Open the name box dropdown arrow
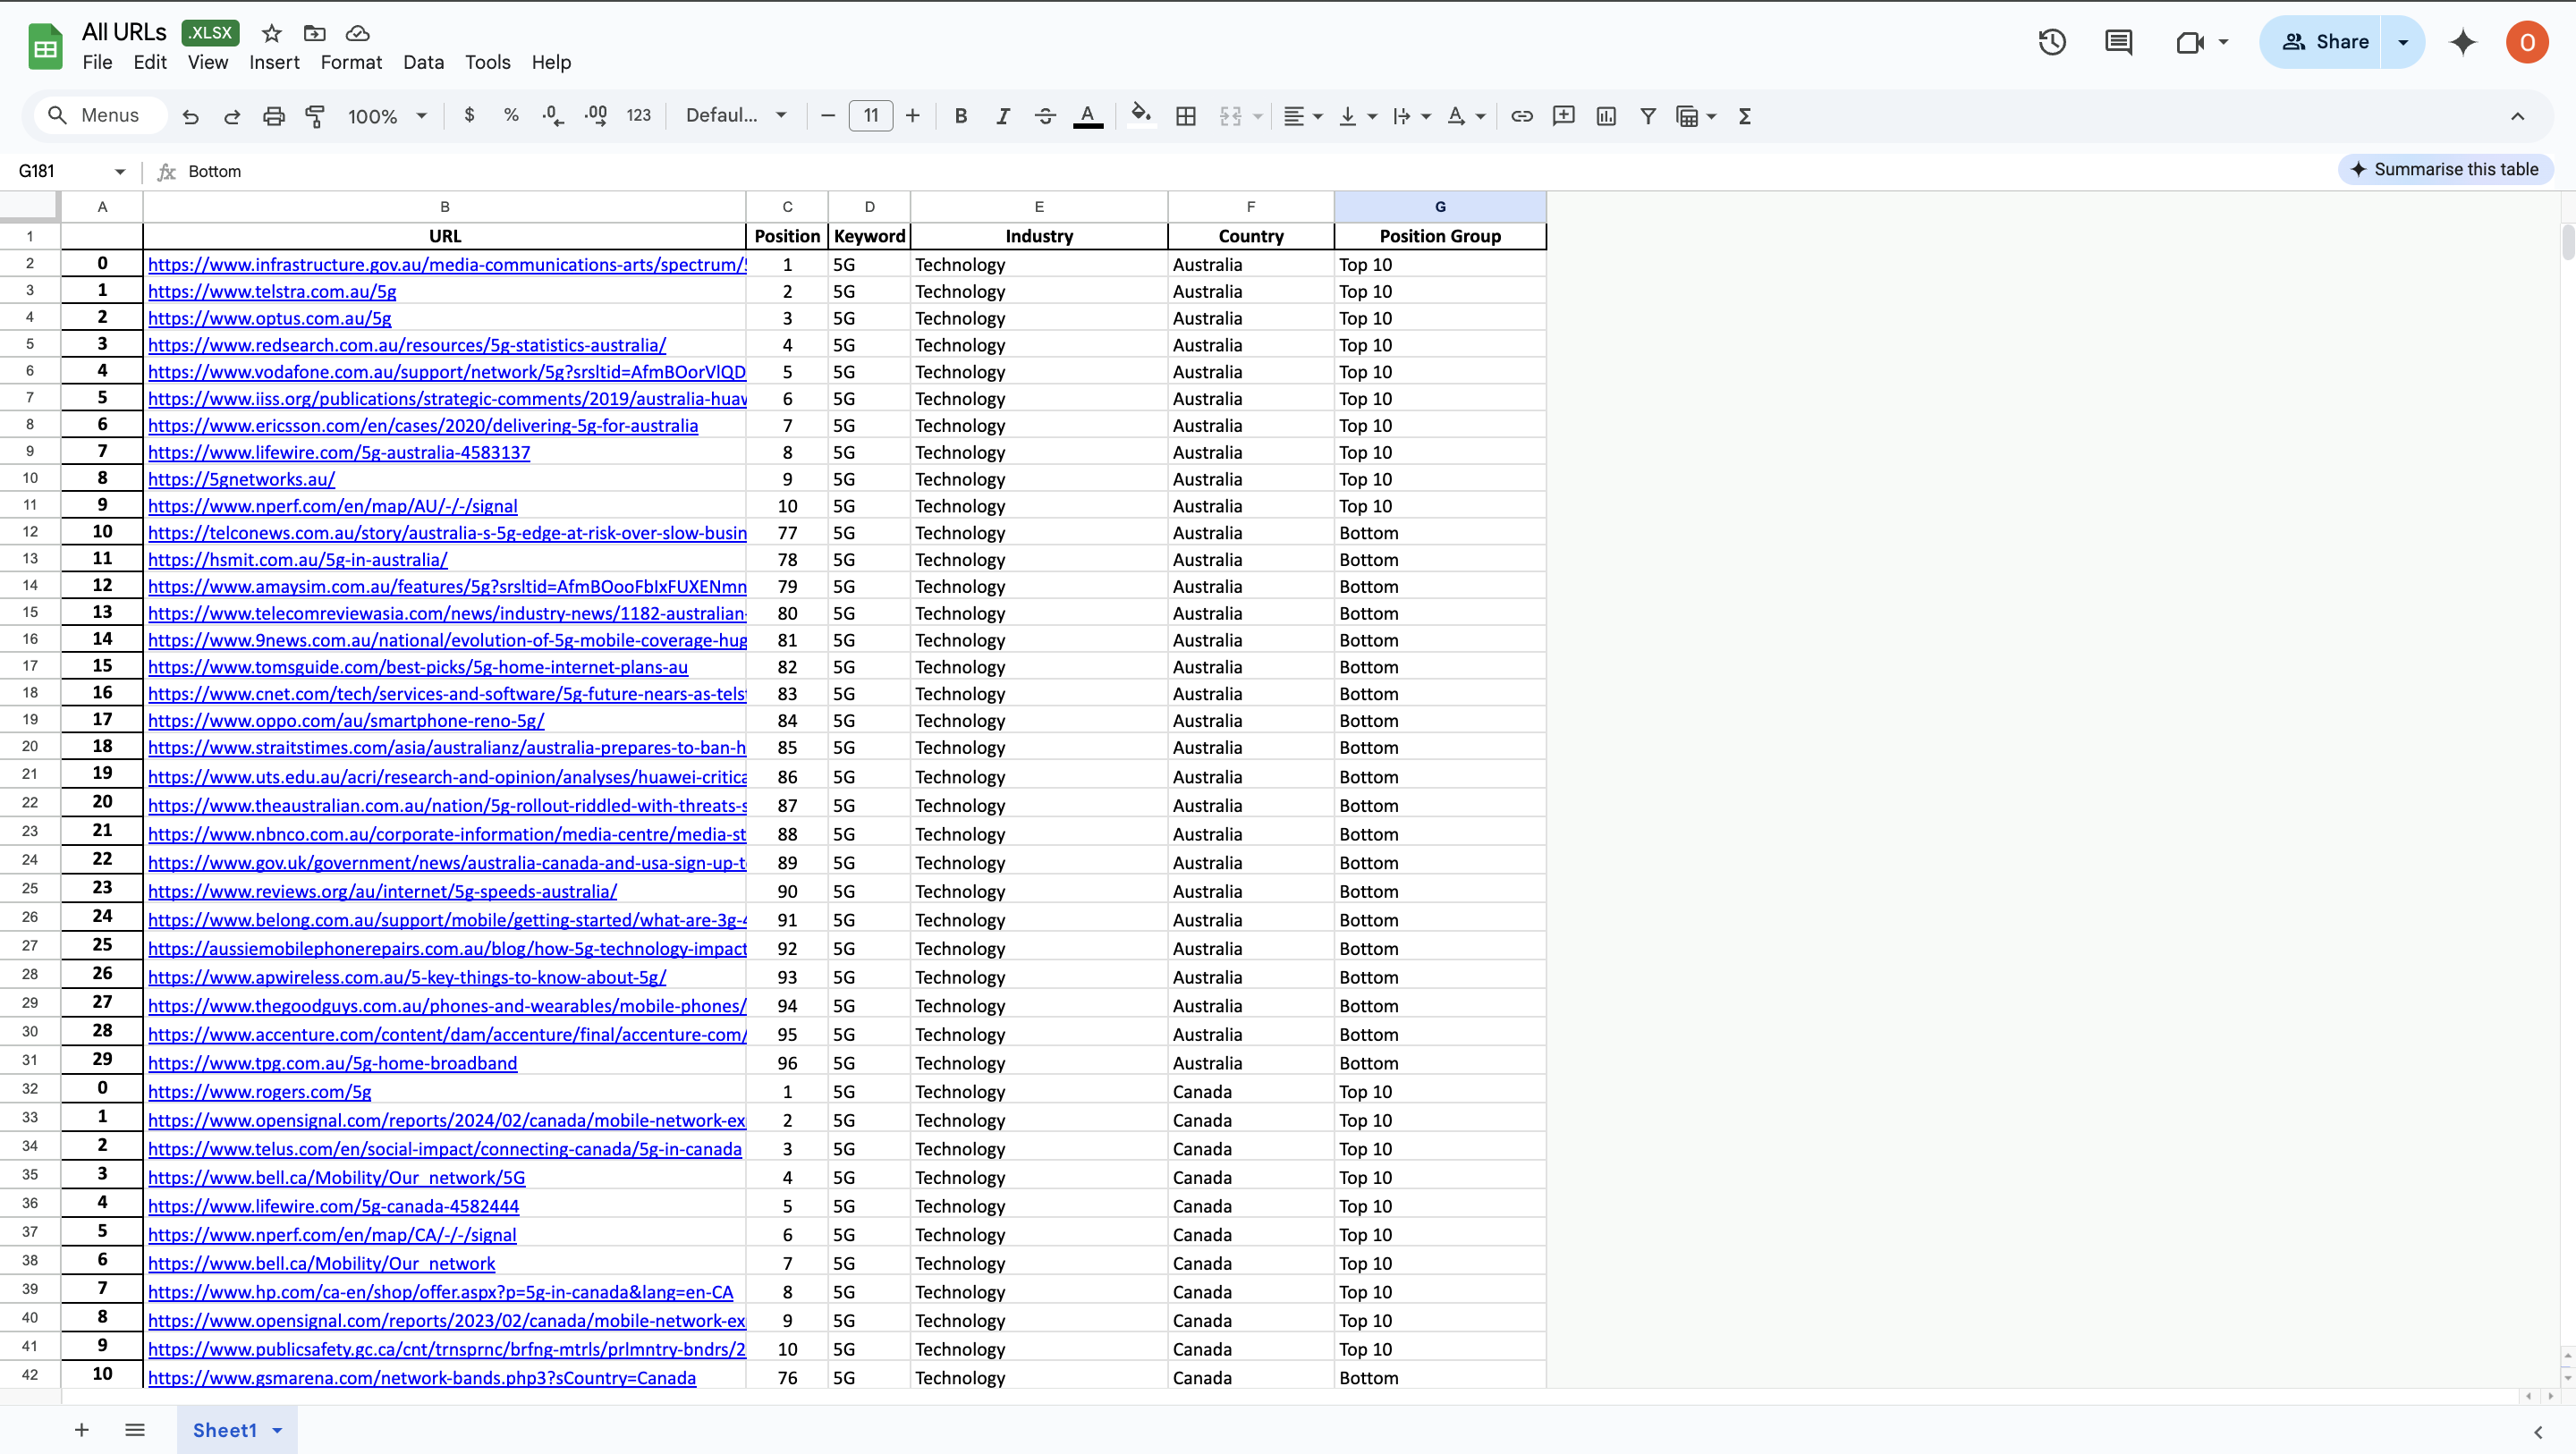Viewport: 2576px width, 1454px height. 120,171
